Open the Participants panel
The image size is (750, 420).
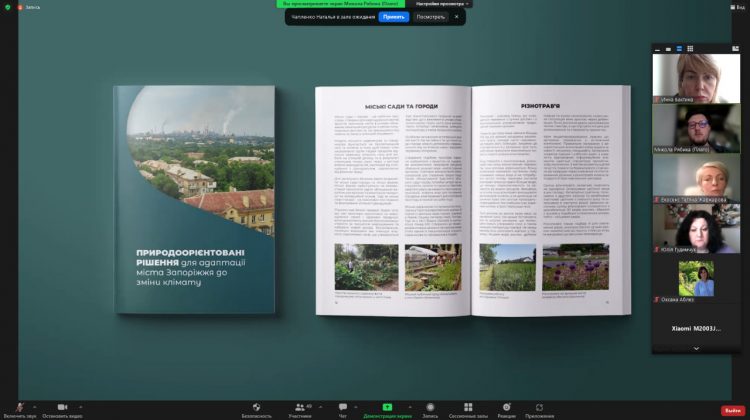pyautogui.click(x=299, y=407)
